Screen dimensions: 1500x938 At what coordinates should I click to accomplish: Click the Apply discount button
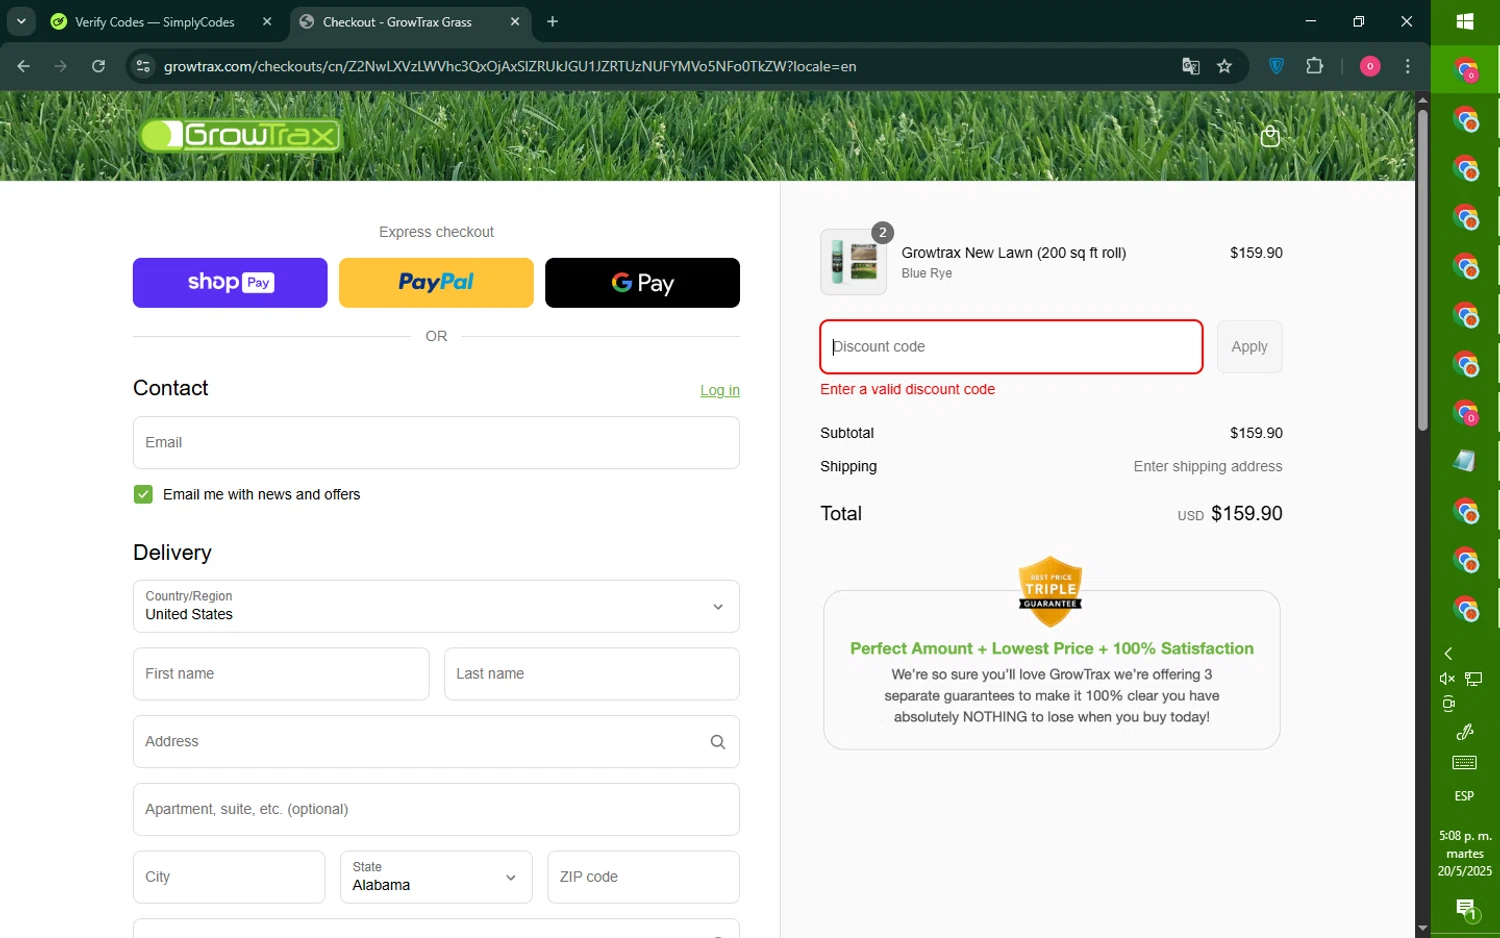coord(1249,347)
